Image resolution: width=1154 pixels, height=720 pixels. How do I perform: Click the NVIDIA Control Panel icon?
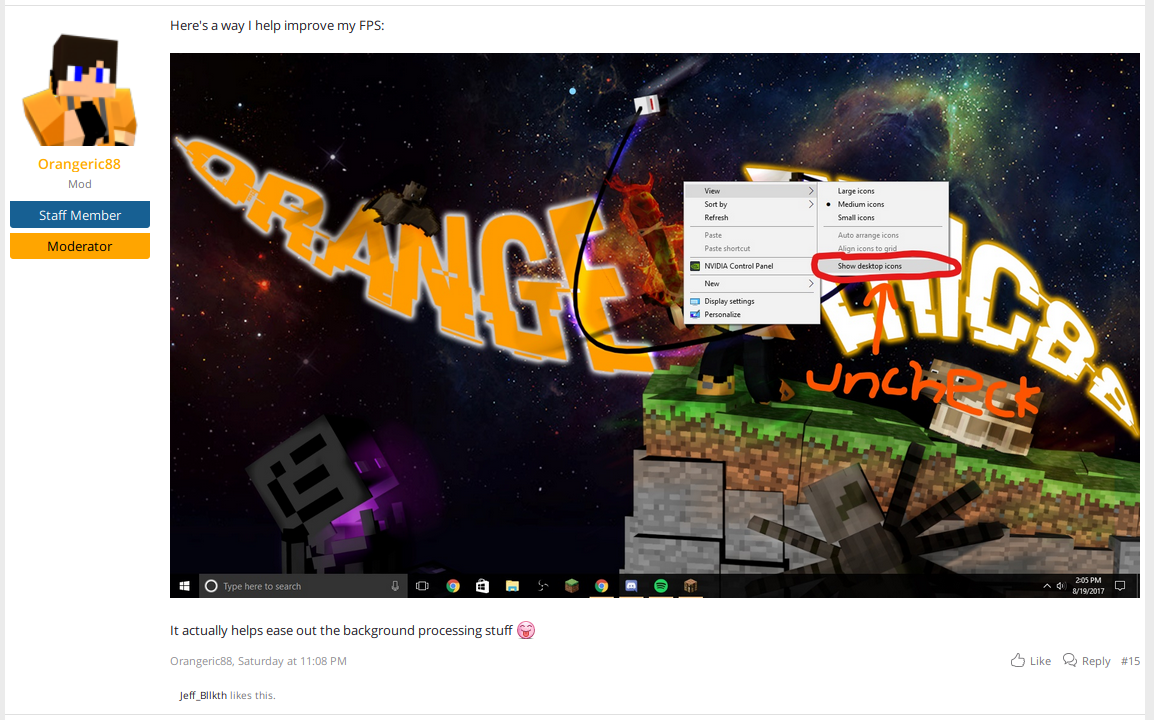695,266
